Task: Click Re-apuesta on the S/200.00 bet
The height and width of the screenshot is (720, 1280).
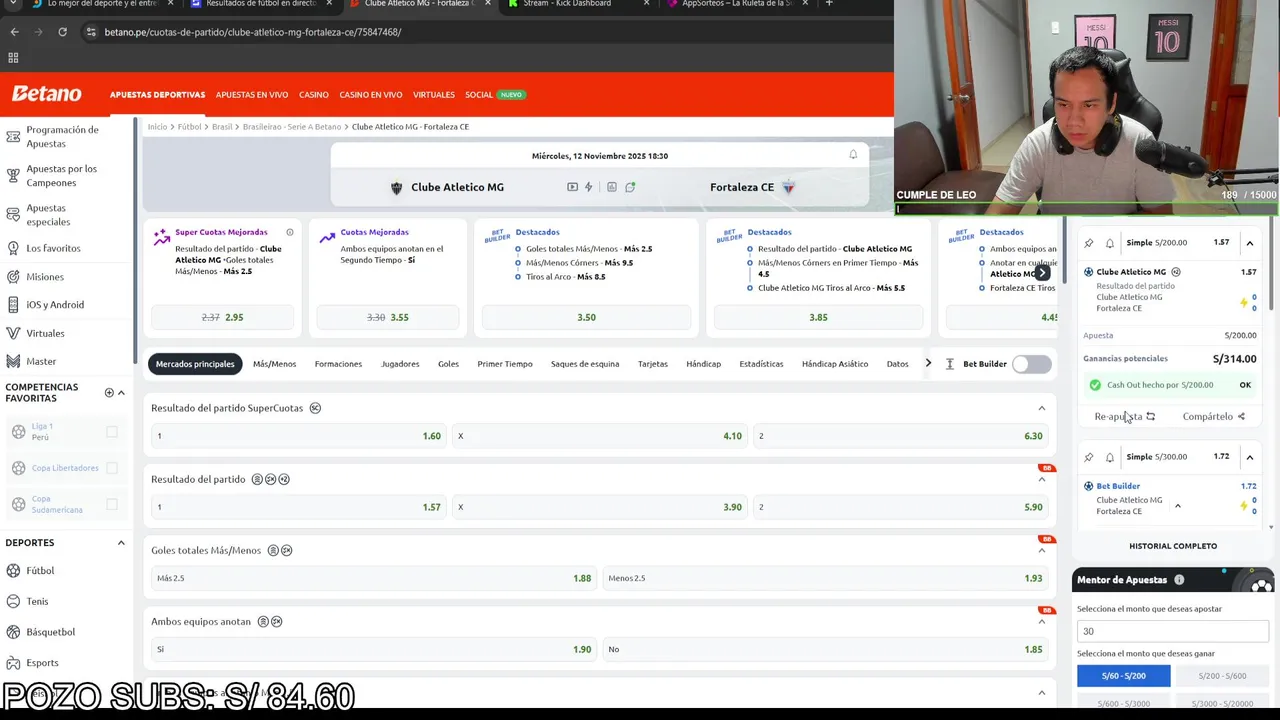Action: coord(1124,417)
